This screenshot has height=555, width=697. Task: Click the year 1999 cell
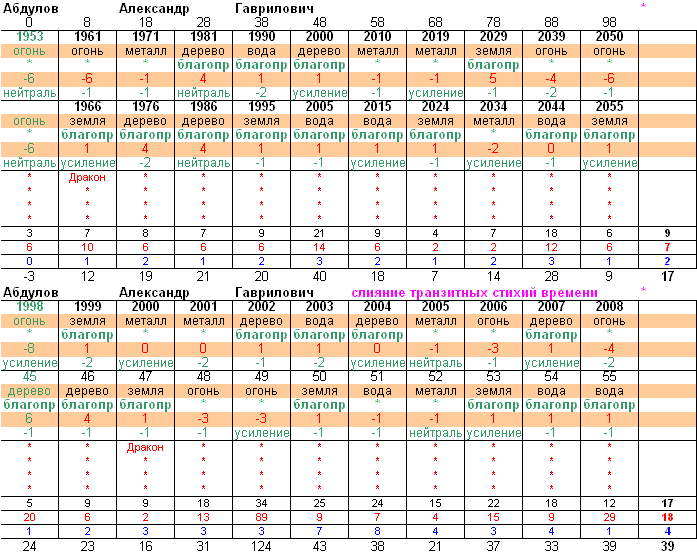click(x=88, y=307)
